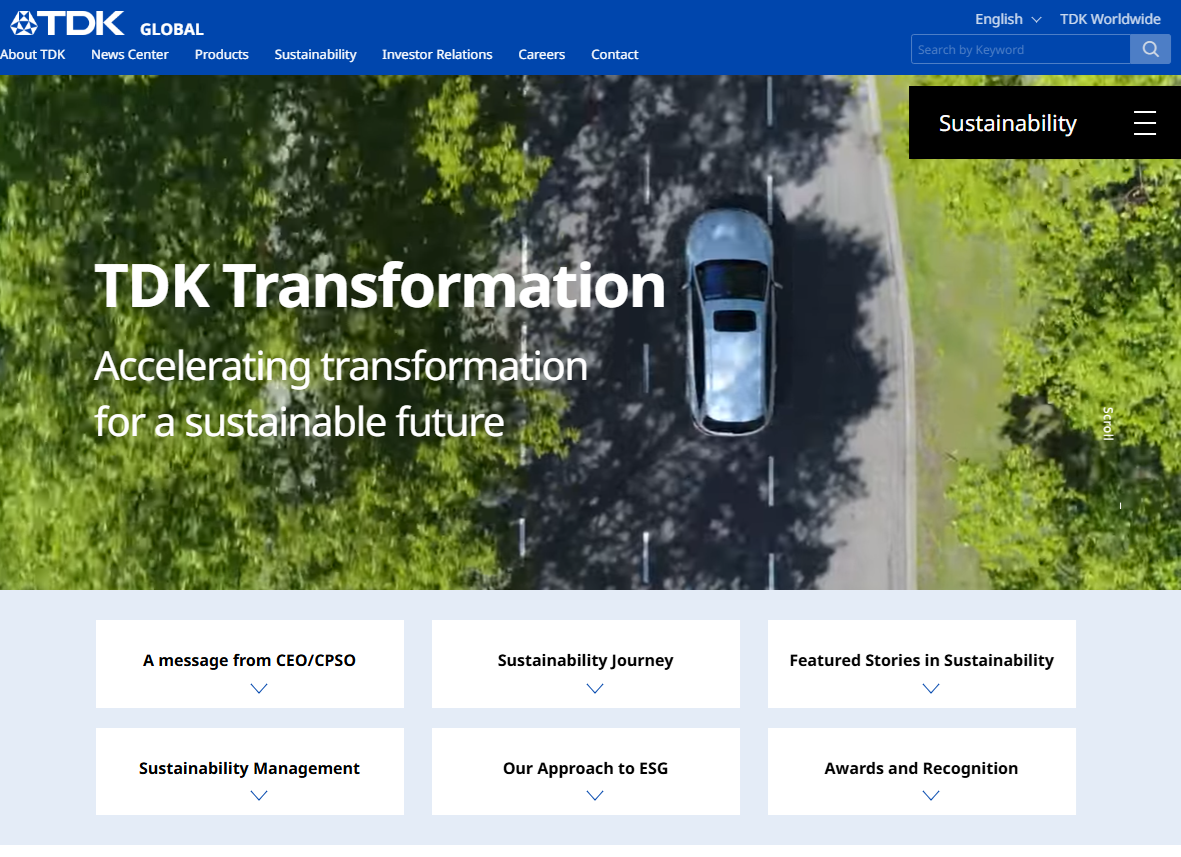Click the Search by Keyword field
The image size is (1181, 857).
click(x=1021, y=50)
